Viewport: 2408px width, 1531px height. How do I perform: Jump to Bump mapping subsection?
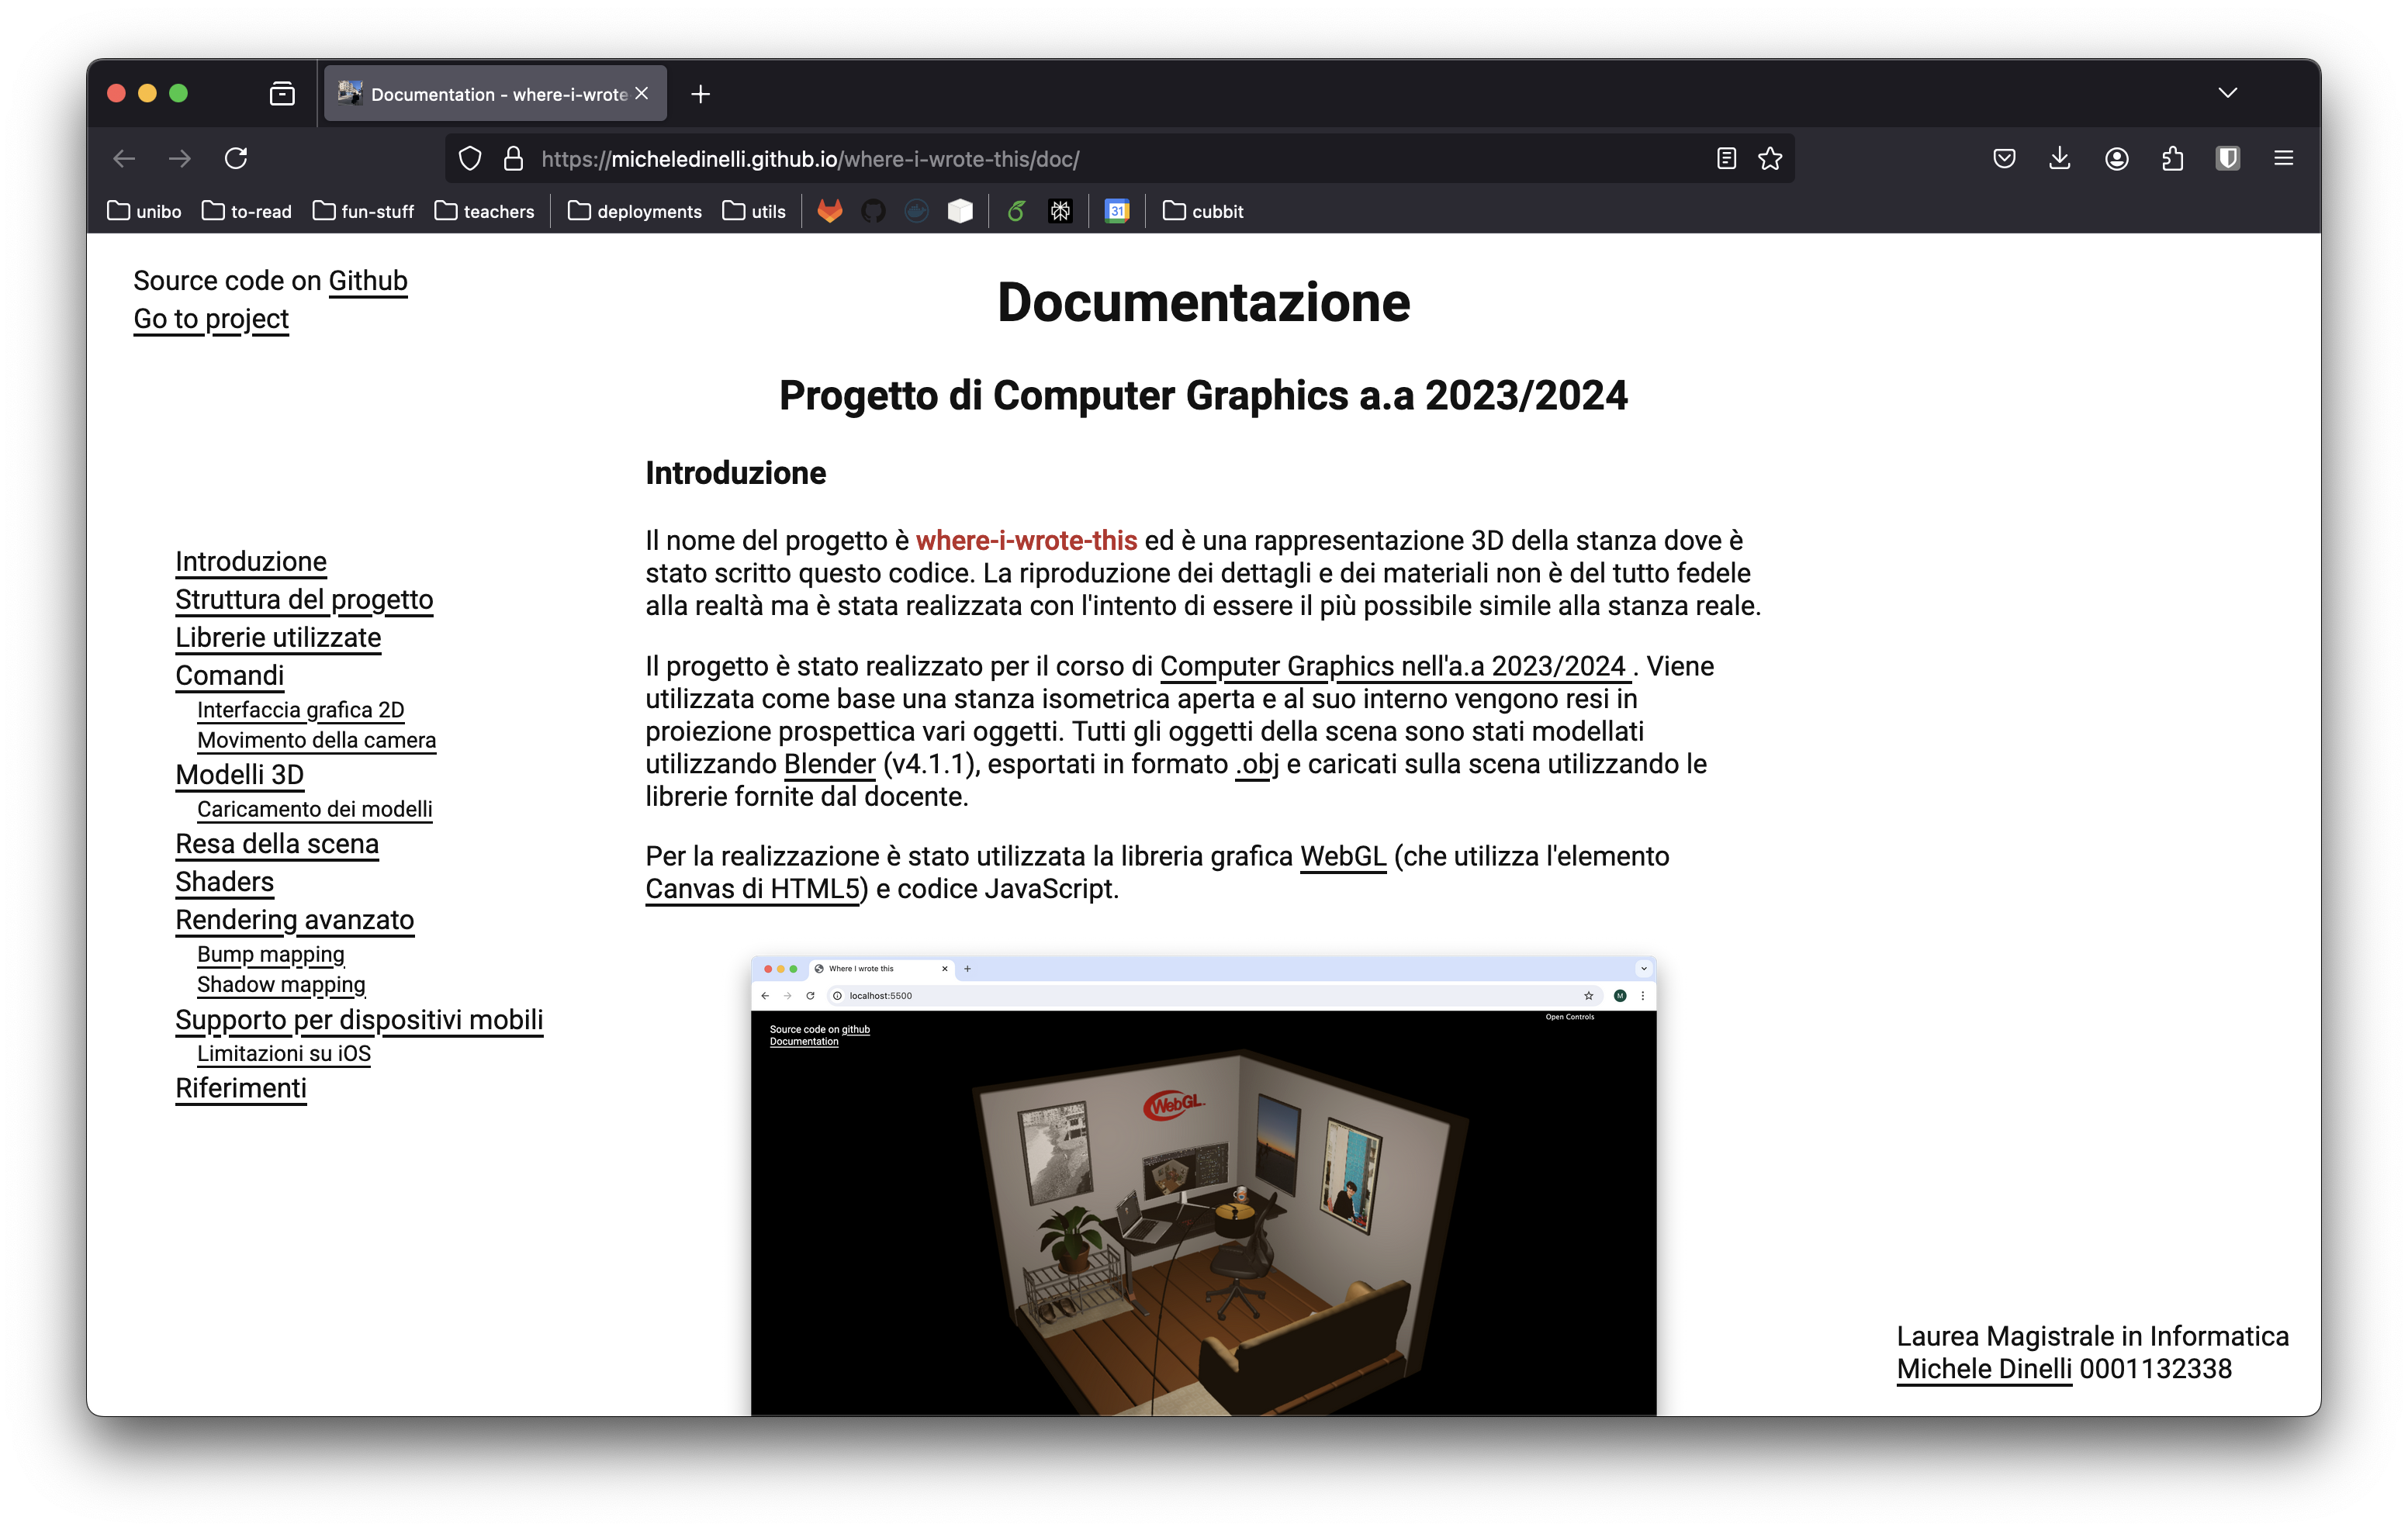(x=271, y=955)
